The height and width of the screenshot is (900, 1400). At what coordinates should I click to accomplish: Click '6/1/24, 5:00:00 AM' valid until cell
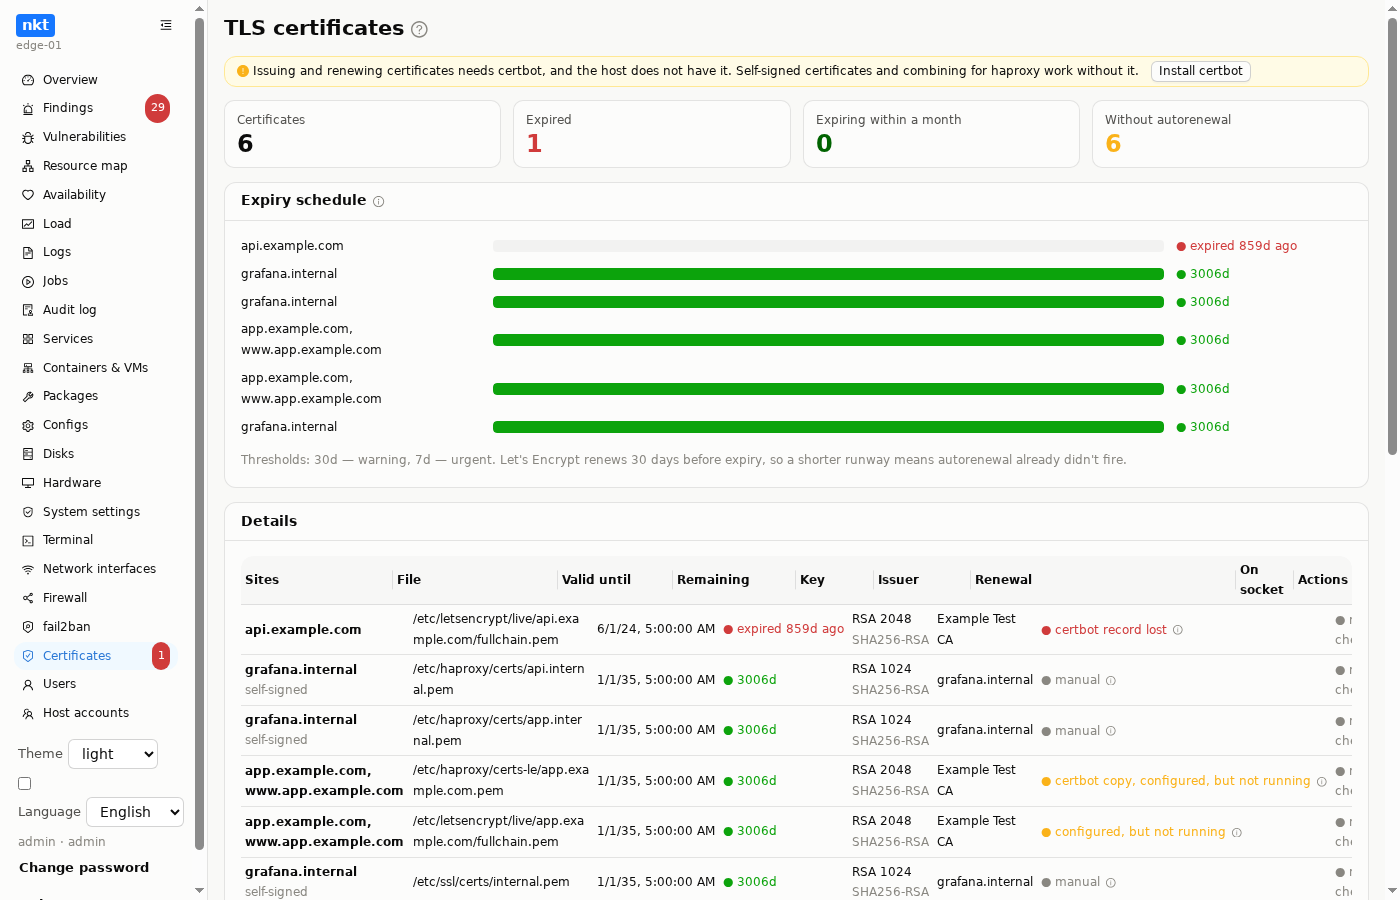coord(656,629)
